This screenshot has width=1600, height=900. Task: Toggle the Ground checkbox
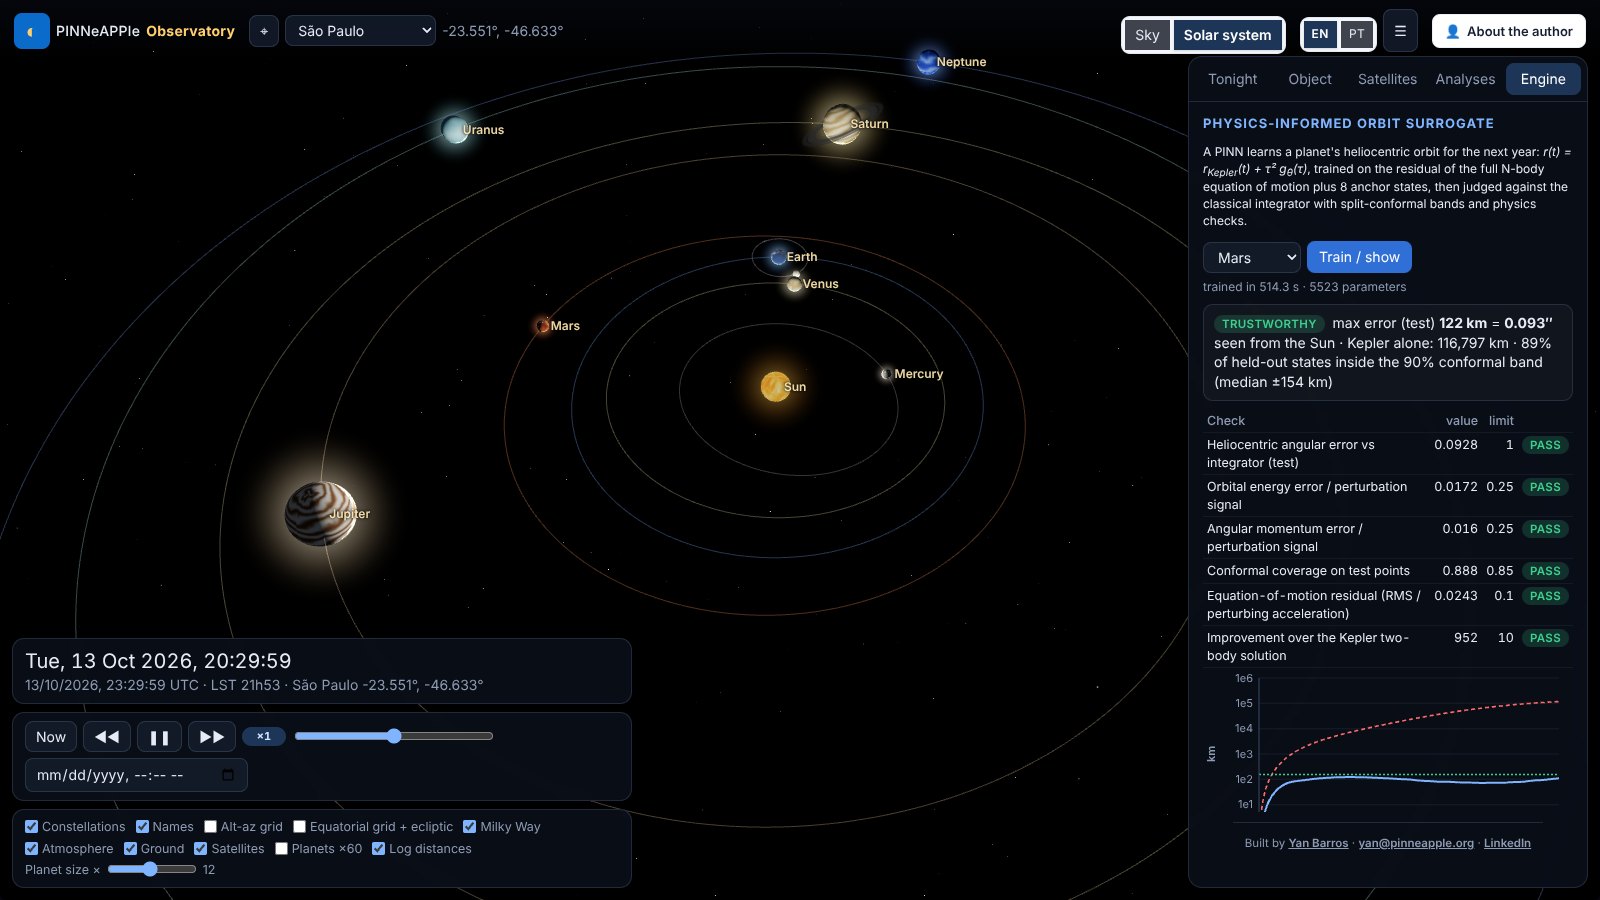click(x=130, y=849)
